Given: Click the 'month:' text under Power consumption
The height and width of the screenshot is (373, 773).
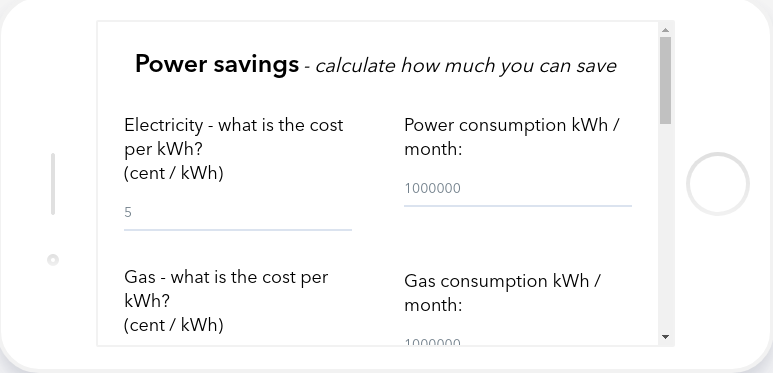Looking at the screenshot, I should pyautogui.click(x=433, y=149).
